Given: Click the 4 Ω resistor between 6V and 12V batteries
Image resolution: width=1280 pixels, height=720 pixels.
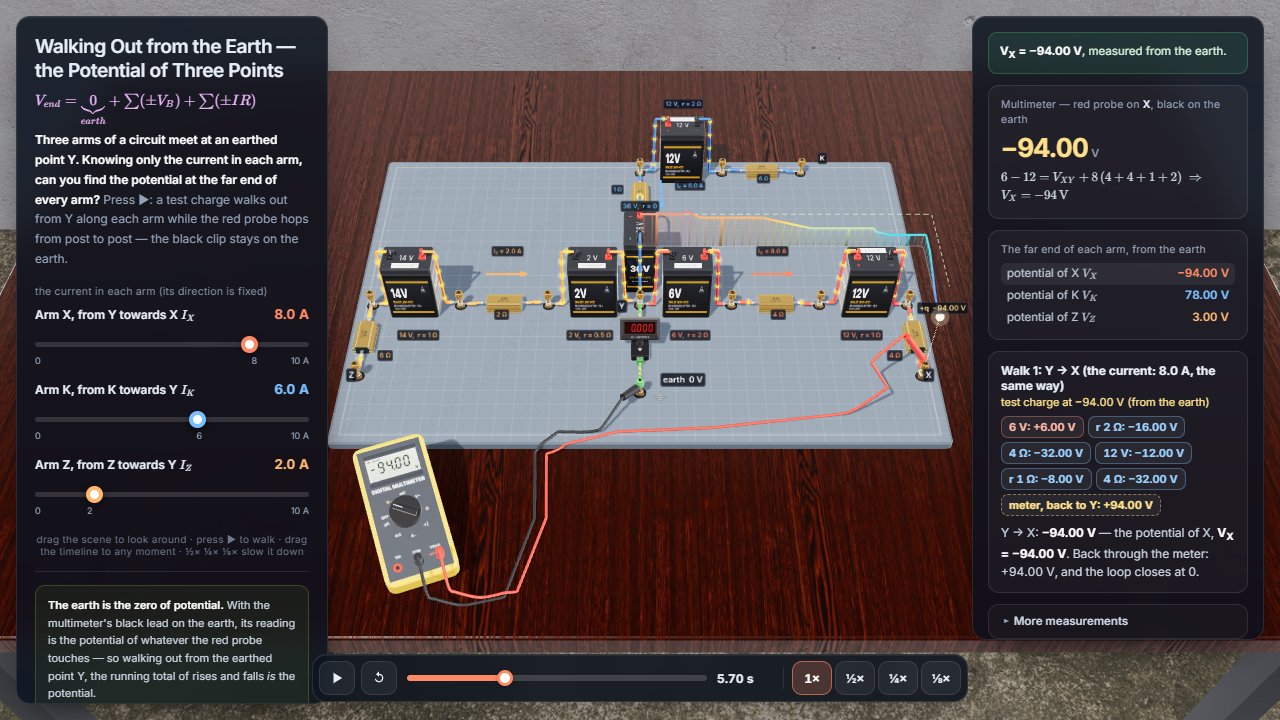Looking at the screenshot, I should pyautogui.click(x=777, y=301).
